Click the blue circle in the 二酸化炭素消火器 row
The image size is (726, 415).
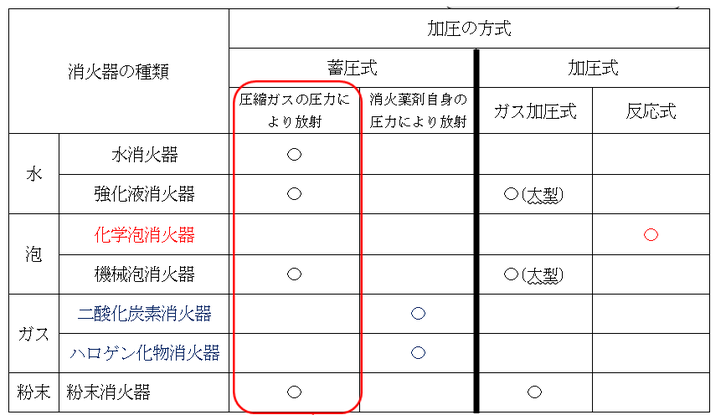[418, 314]
